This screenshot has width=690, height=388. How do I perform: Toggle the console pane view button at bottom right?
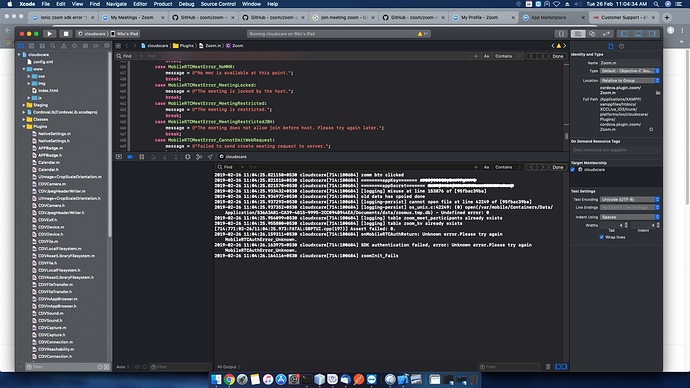(564, 366)
